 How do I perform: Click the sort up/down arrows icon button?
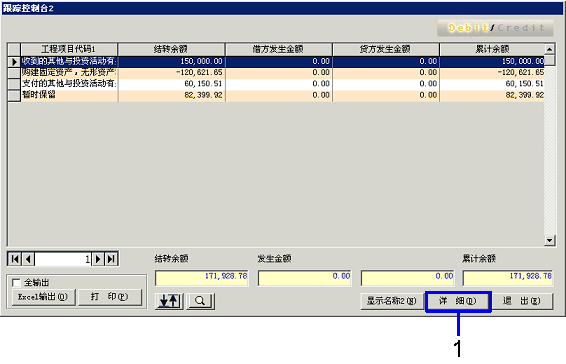(x=169, y=301)
